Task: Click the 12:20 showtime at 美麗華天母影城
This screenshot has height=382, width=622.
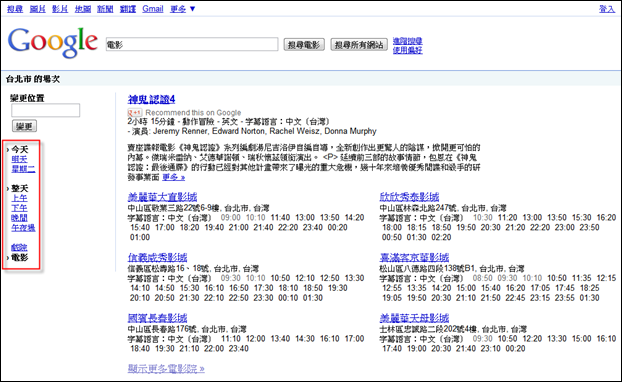Action: [532, 339]
